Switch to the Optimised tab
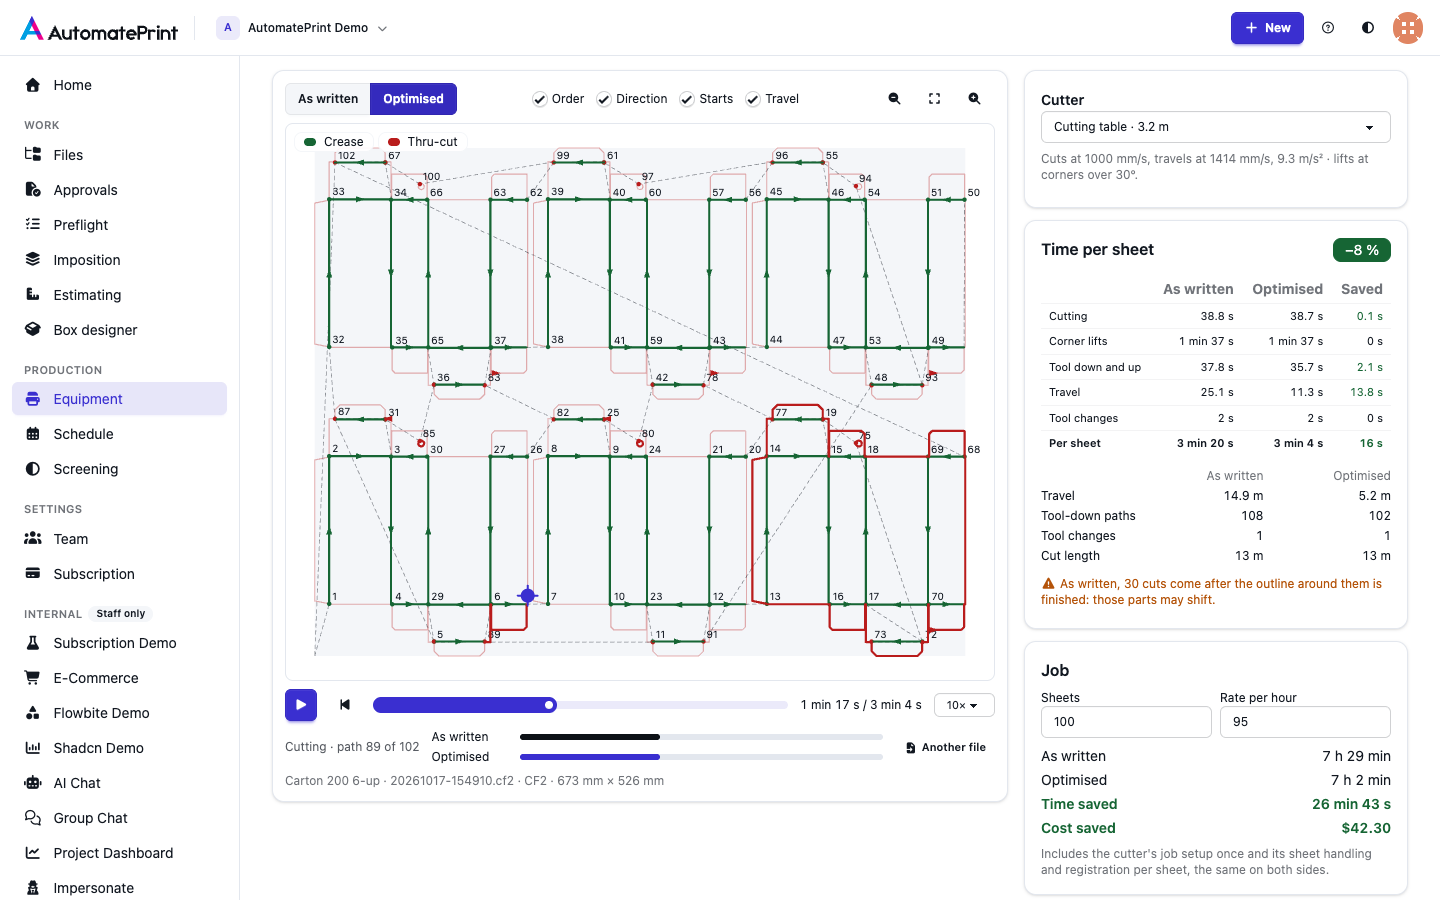The height and width of the screenshot is (900, 1440). 413,99
